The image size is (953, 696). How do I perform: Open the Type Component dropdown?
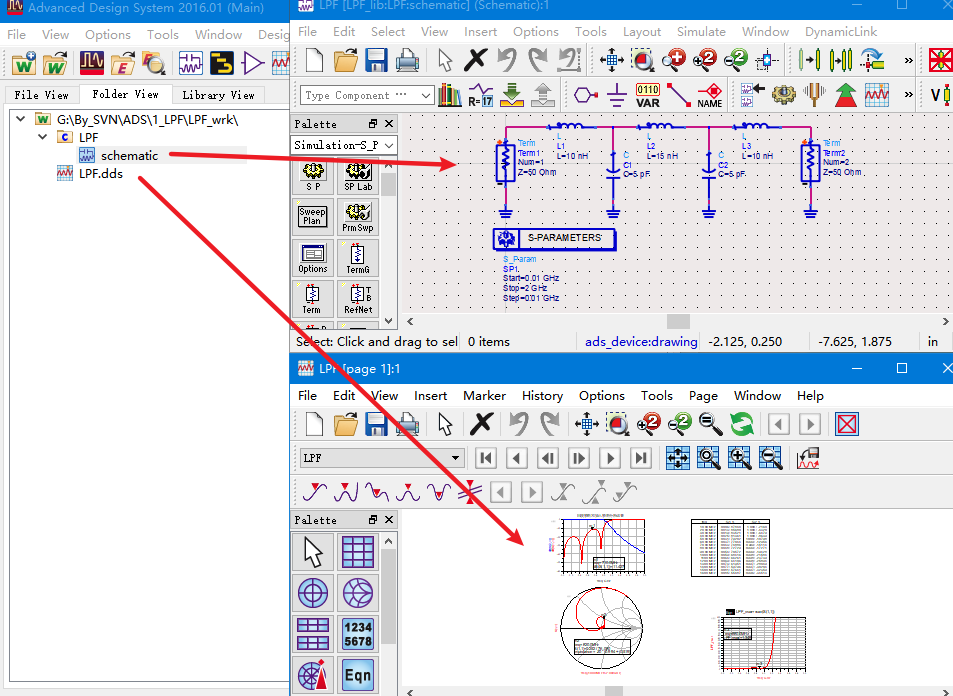click(x=427, y=95)
